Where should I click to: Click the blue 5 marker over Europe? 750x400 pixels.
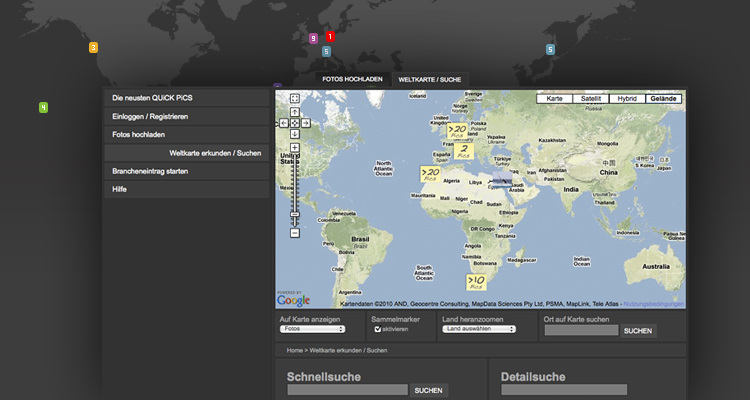click(326, 51)
